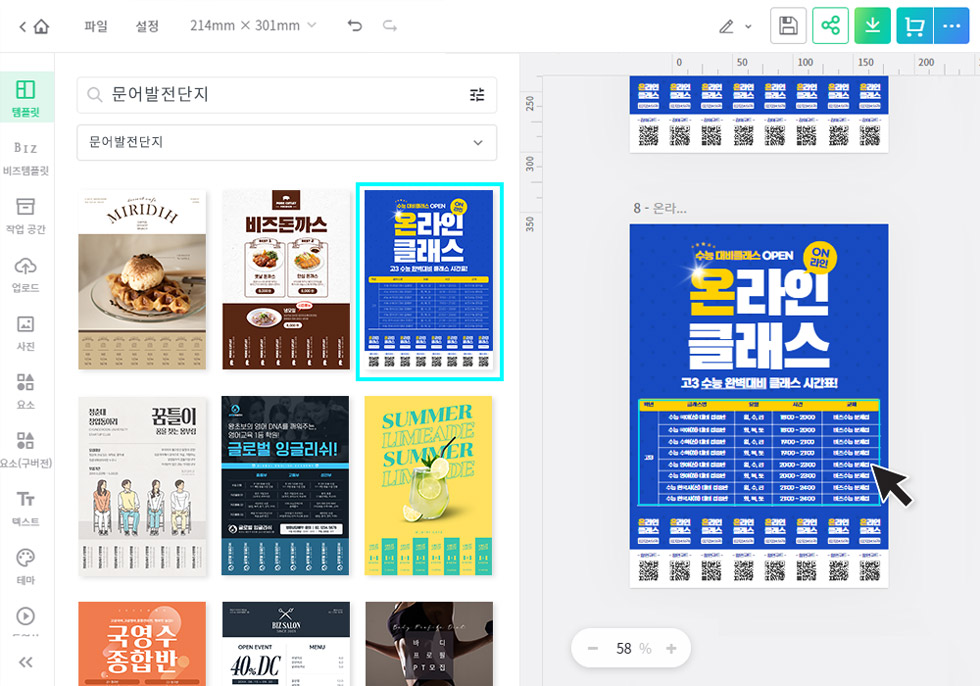Click the save (floppy disk) icon
The image size is (980, 686).
click(788, 26)
